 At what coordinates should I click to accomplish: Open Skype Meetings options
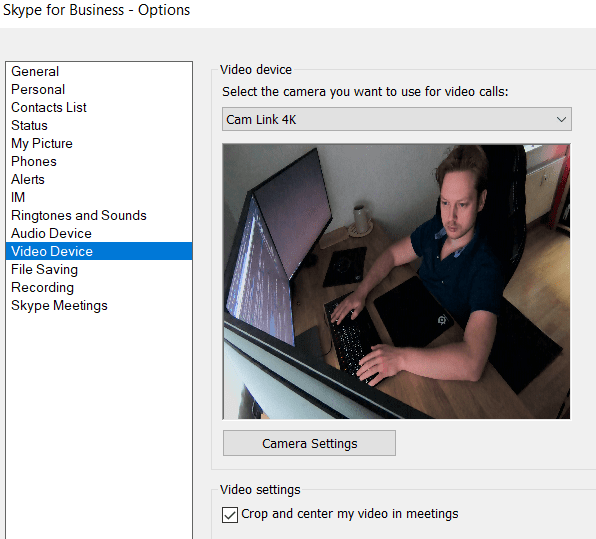[x=59, y=305]
